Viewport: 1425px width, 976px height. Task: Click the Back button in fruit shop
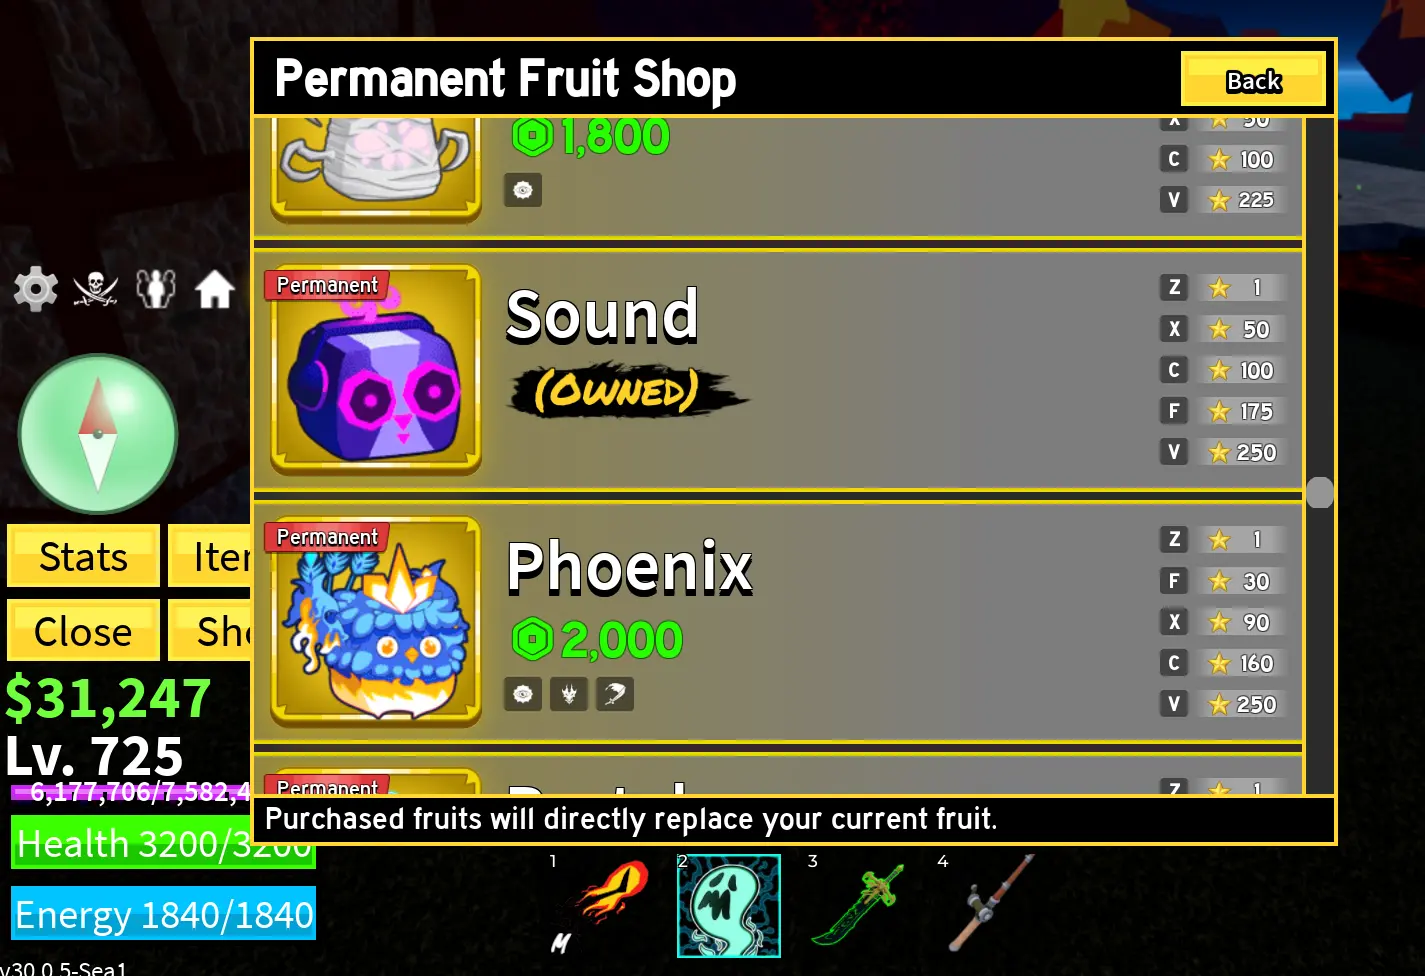tap(1253, 79)
